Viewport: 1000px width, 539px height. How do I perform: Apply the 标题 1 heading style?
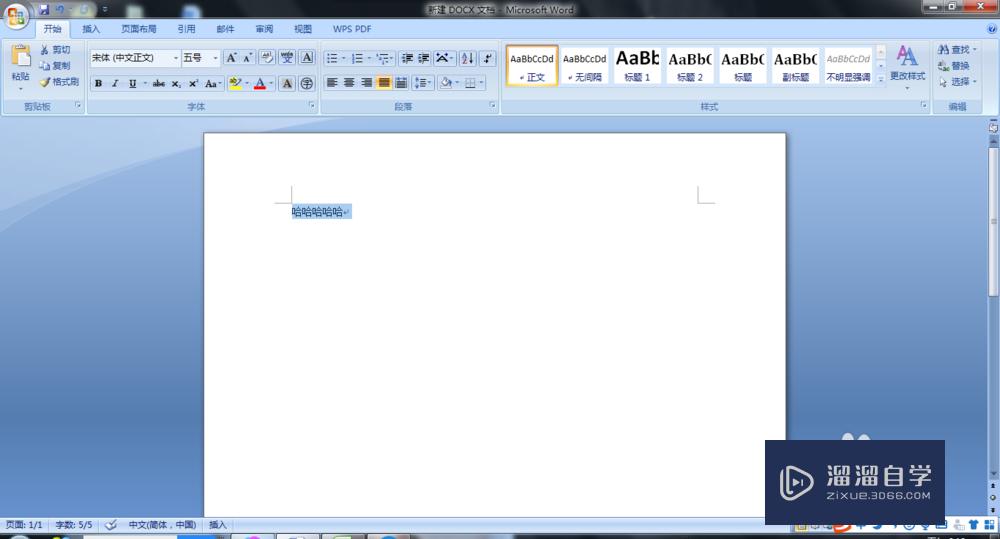click(637, 66)
